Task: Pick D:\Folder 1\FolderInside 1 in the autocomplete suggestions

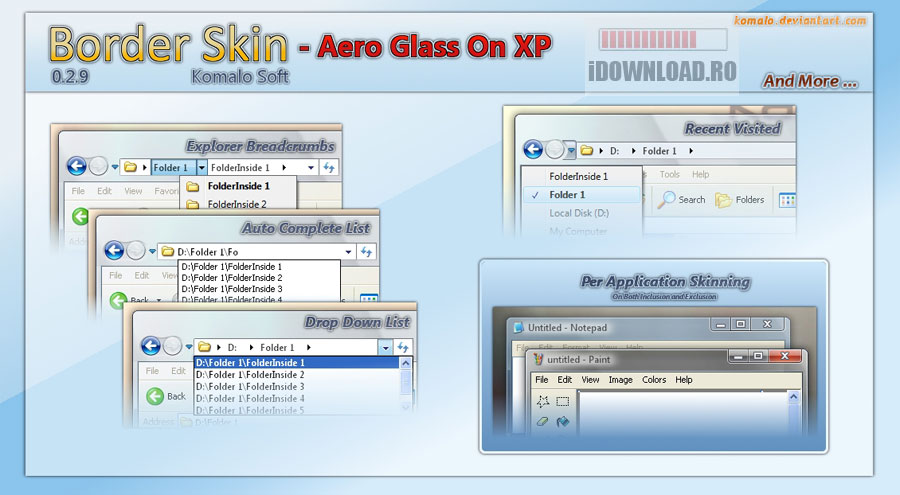Action: pyautogui.click(x=232, y=267)
